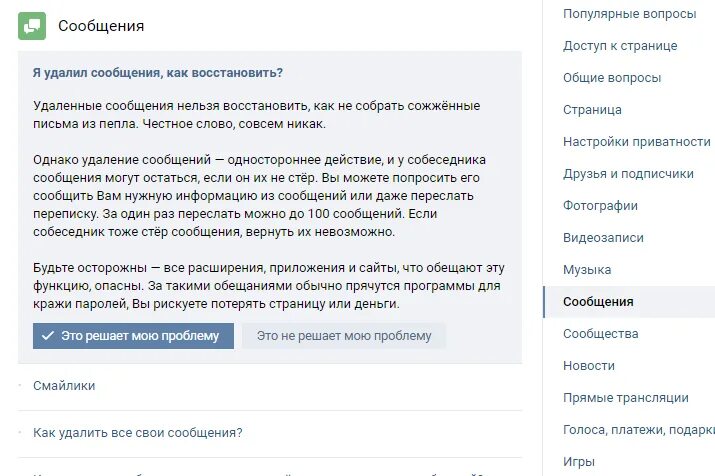Viewport: 715px width, 476px height.
Task: Collapse question 'Я удалил сообщения, как восстановить?'
Action: tap(158, 73)
